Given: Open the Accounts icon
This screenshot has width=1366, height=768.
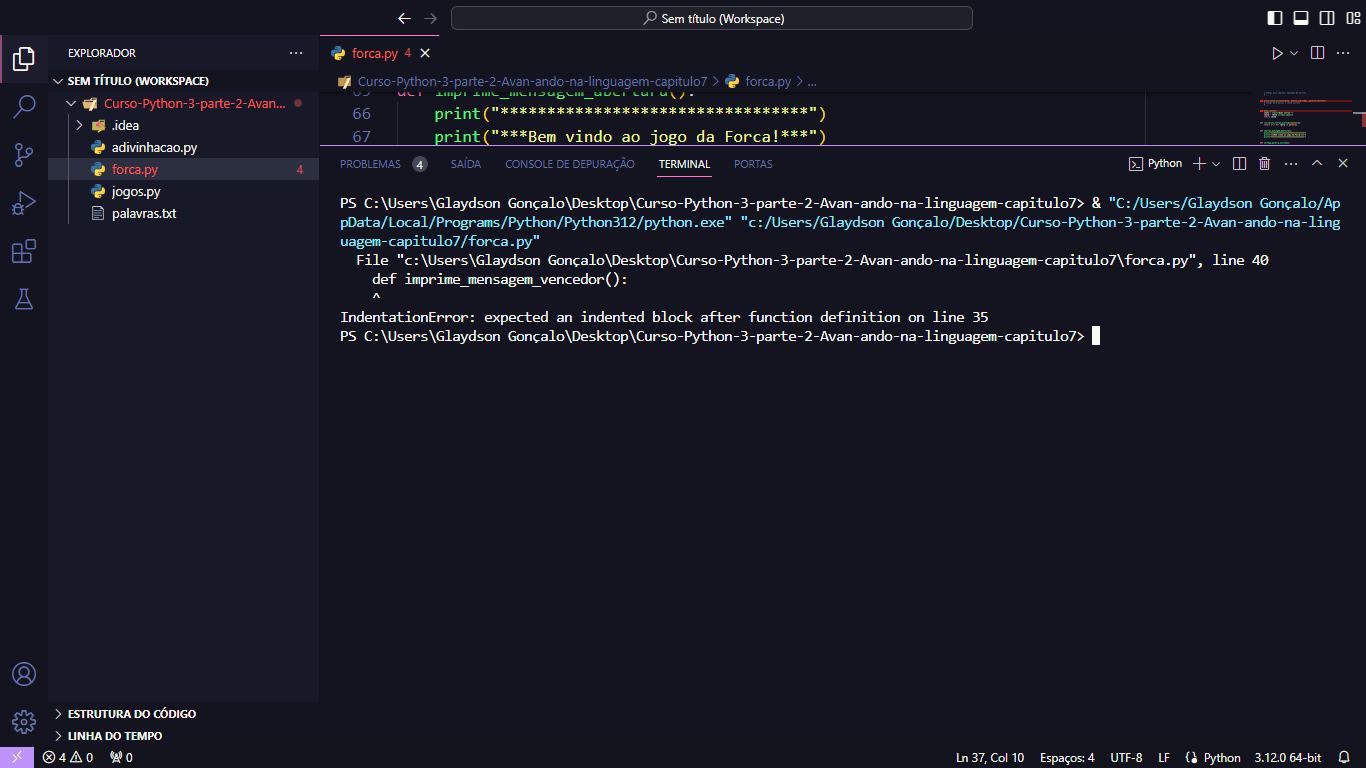Looking at the screenshot, I should pyautogui.click(x=24, y=674).
